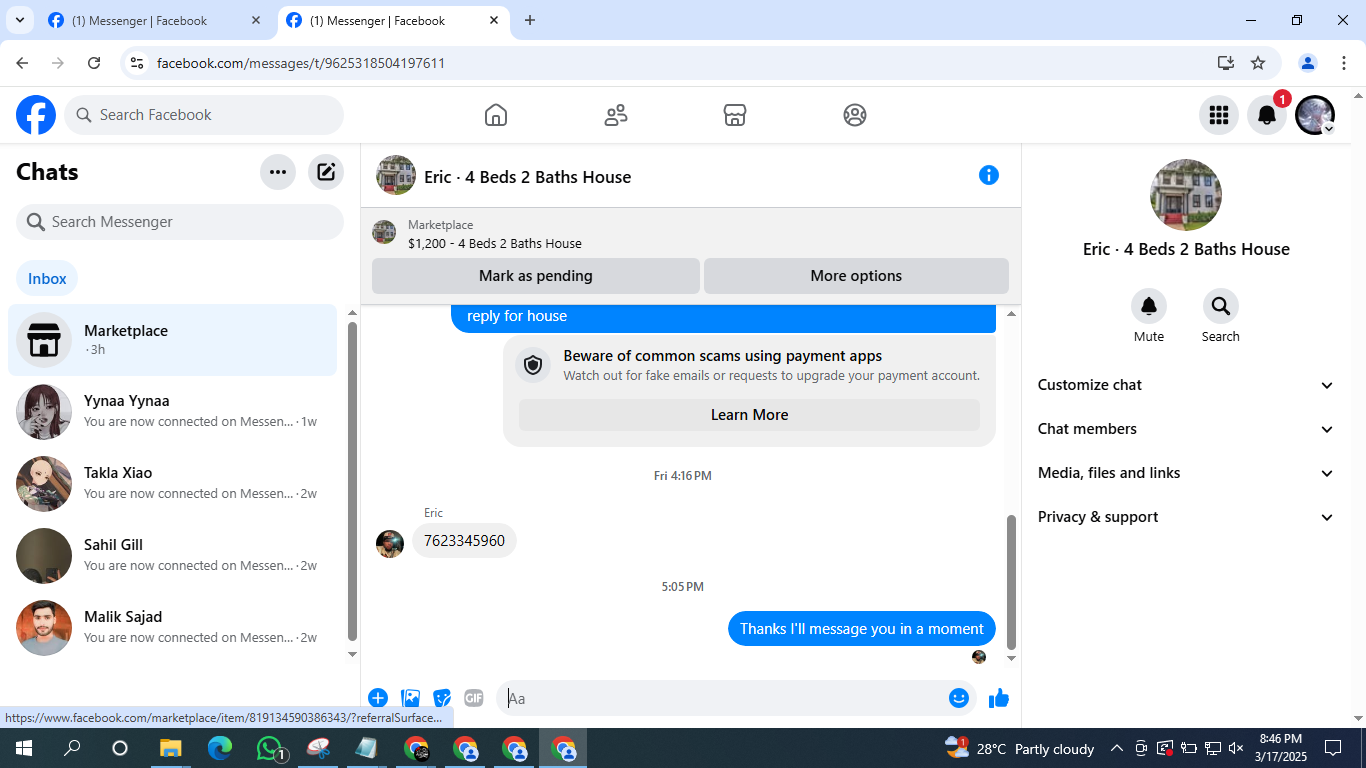Open the site information icon in address bar
The height and width of the screenshot is (768, 1366).
pos(138,63)
